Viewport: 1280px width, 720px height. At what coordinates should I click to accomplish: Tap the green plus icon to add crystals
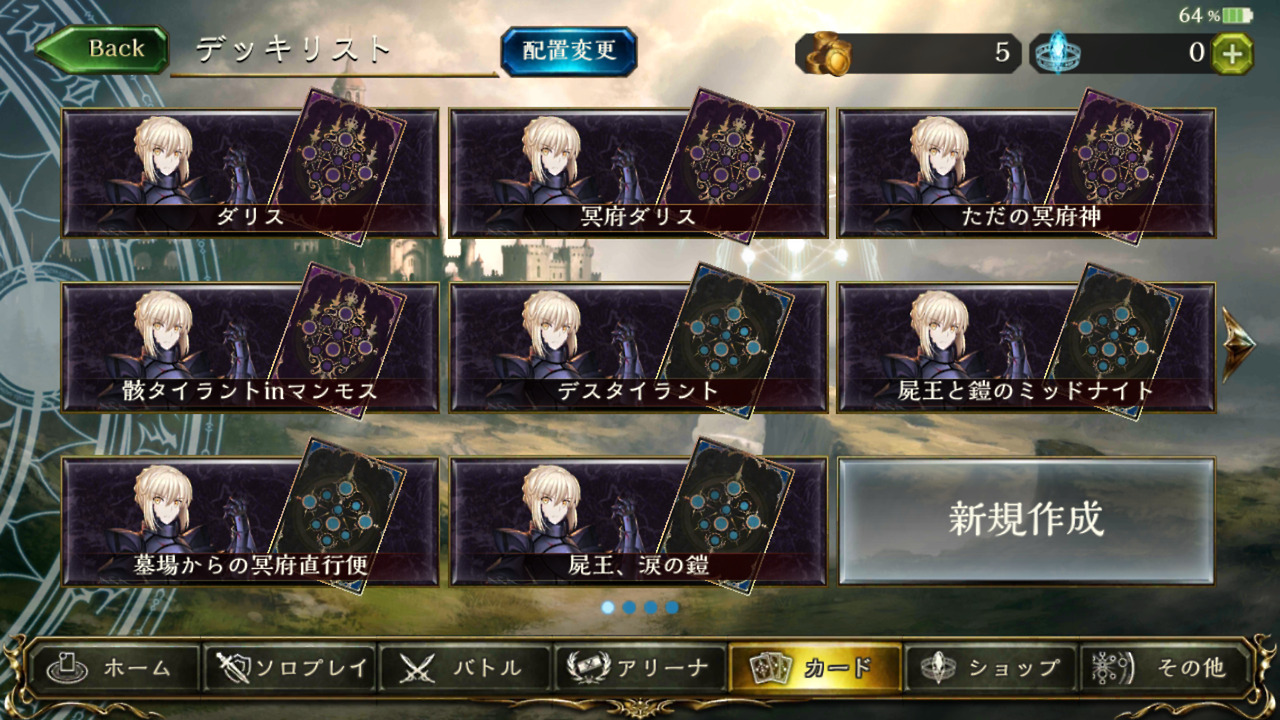point(1232,54)
